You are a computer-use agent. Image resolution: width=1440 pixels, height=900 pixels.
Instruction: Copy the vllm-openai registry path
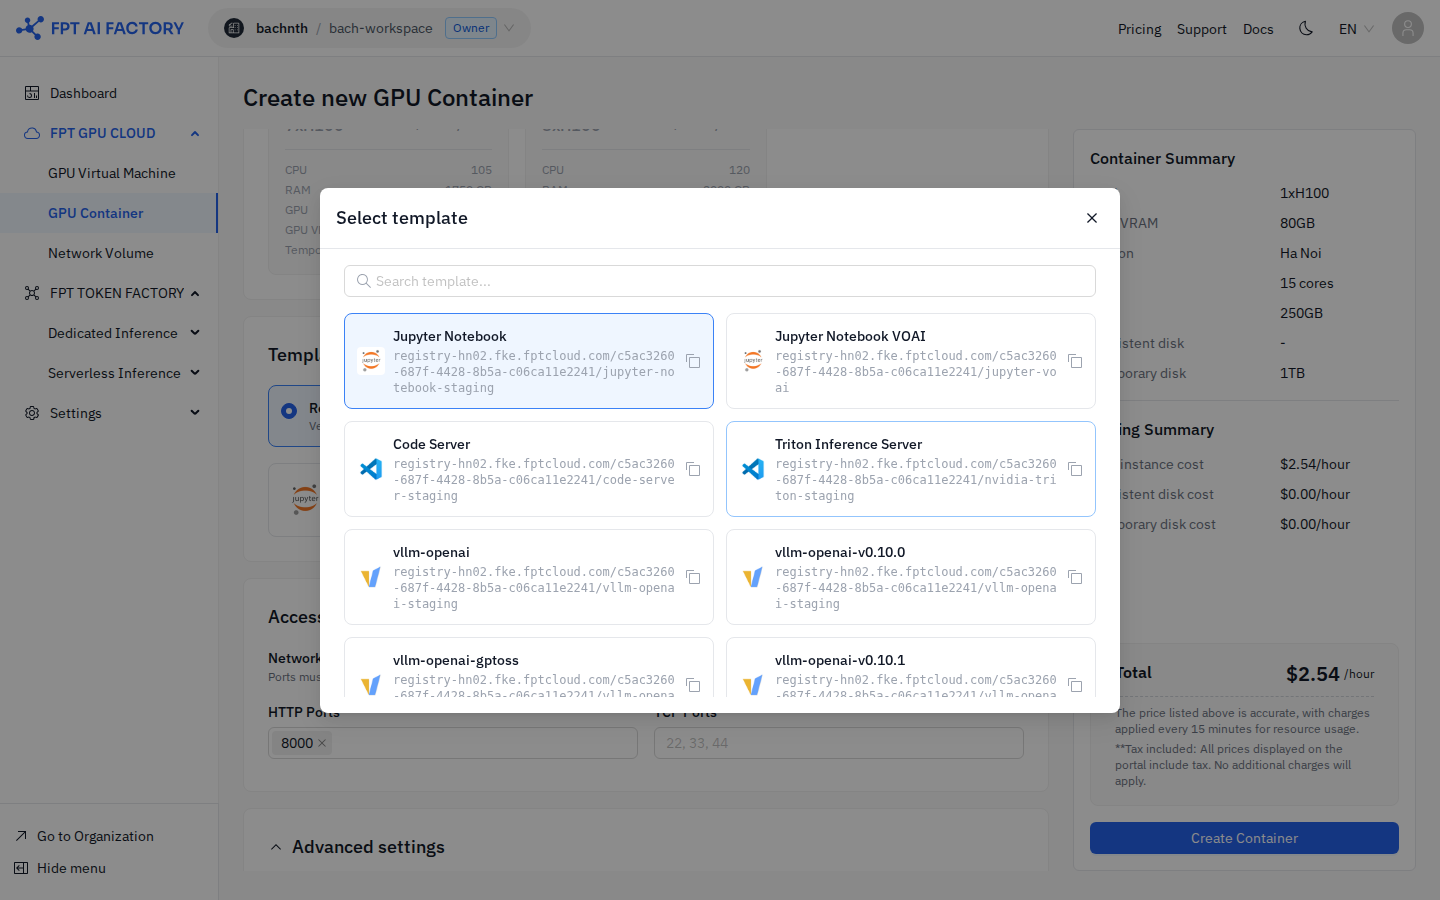(x=693, y=577)
